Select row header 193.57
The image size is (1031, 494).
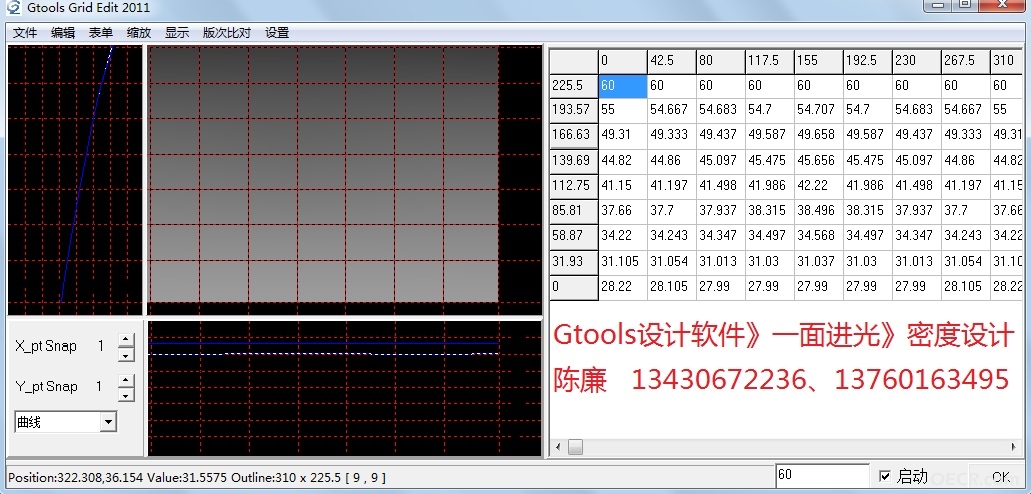[574, 111]
